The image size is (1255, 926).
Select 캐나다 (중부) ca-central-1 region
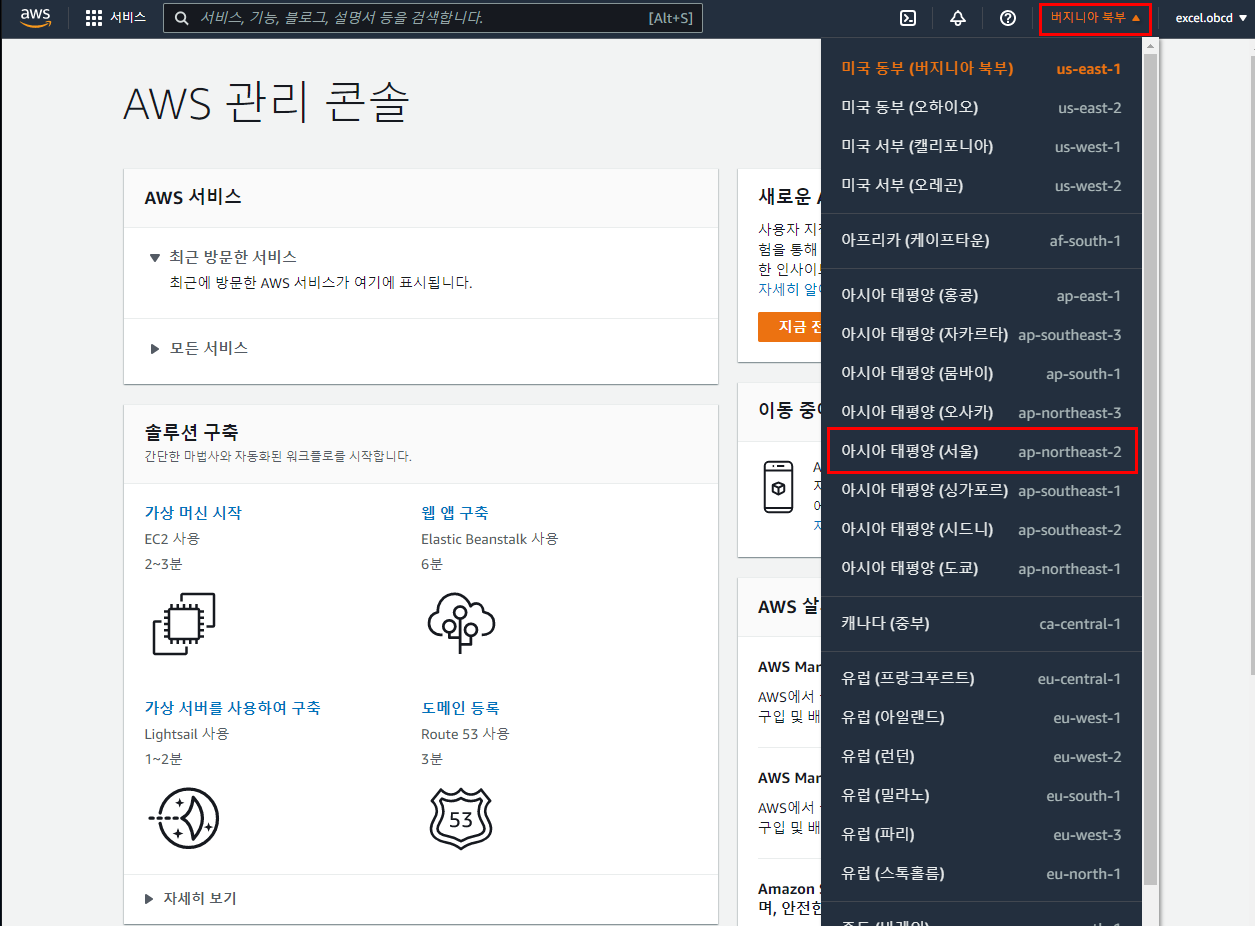(x=981, y=623)
